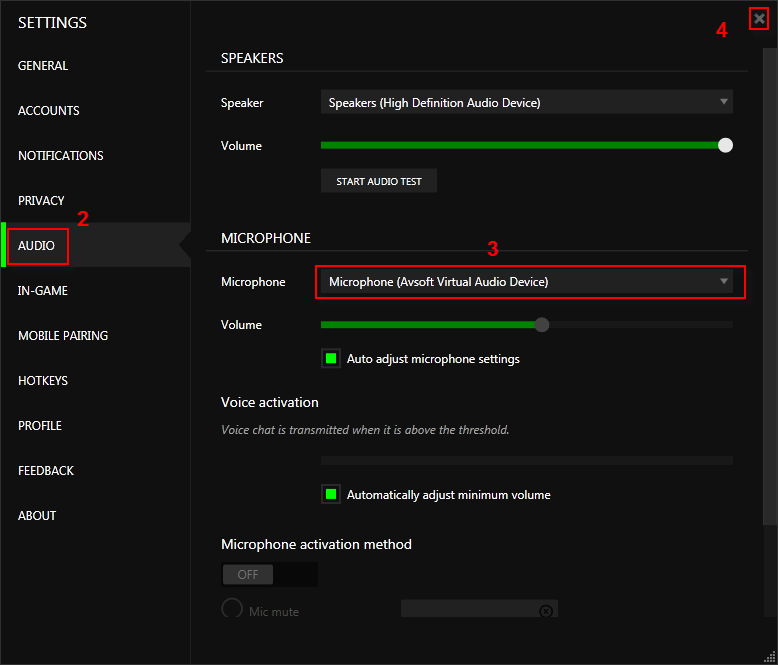
Task: Click the vertical scrollbar on the right
Action: [770, 286]
